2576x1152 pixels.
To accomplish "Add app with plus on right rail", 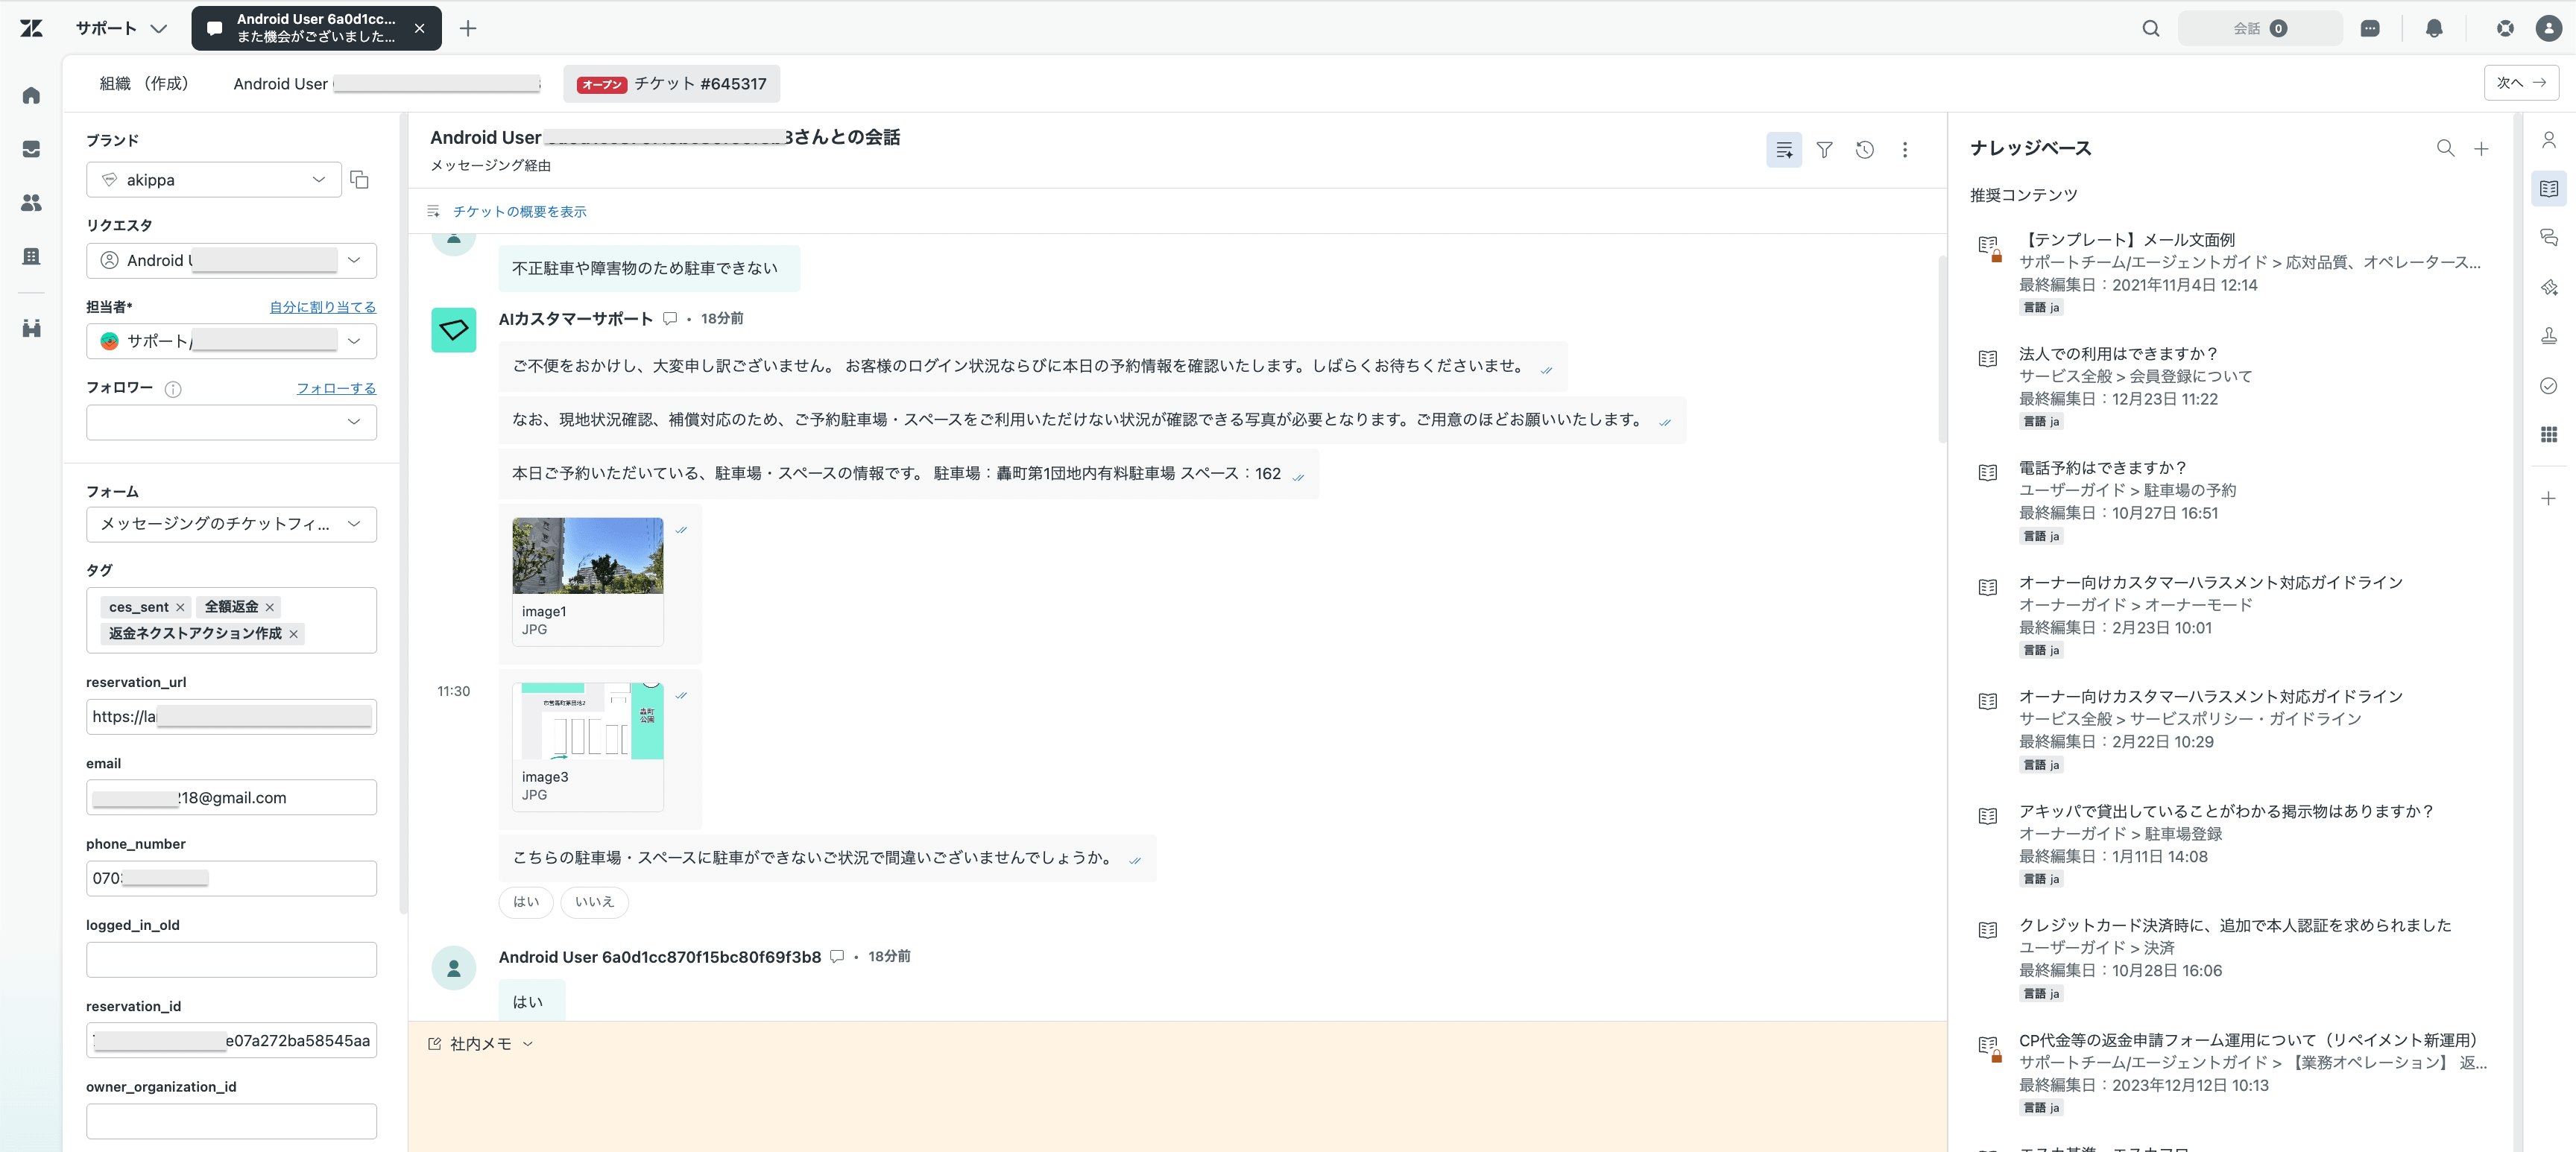I will pyautogui.click(x=2548, y=498).
